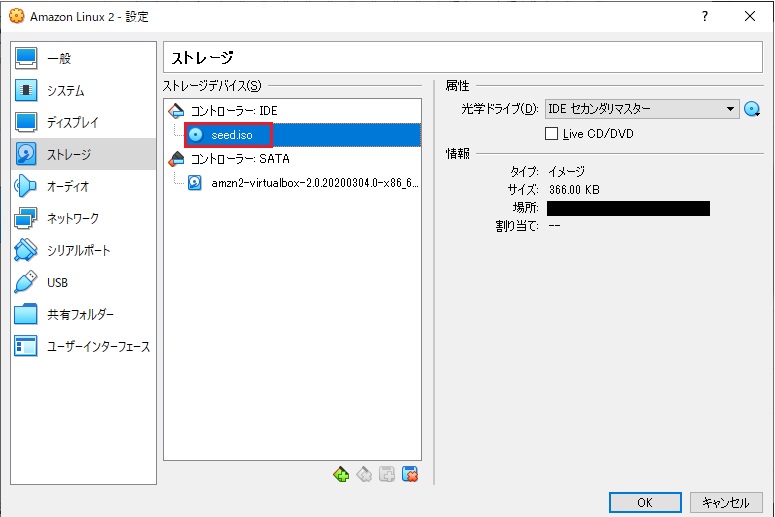Open the ディスプレイ settings category
The width and height of the screenshot is (775, 517).
click(x=83, y=122)
